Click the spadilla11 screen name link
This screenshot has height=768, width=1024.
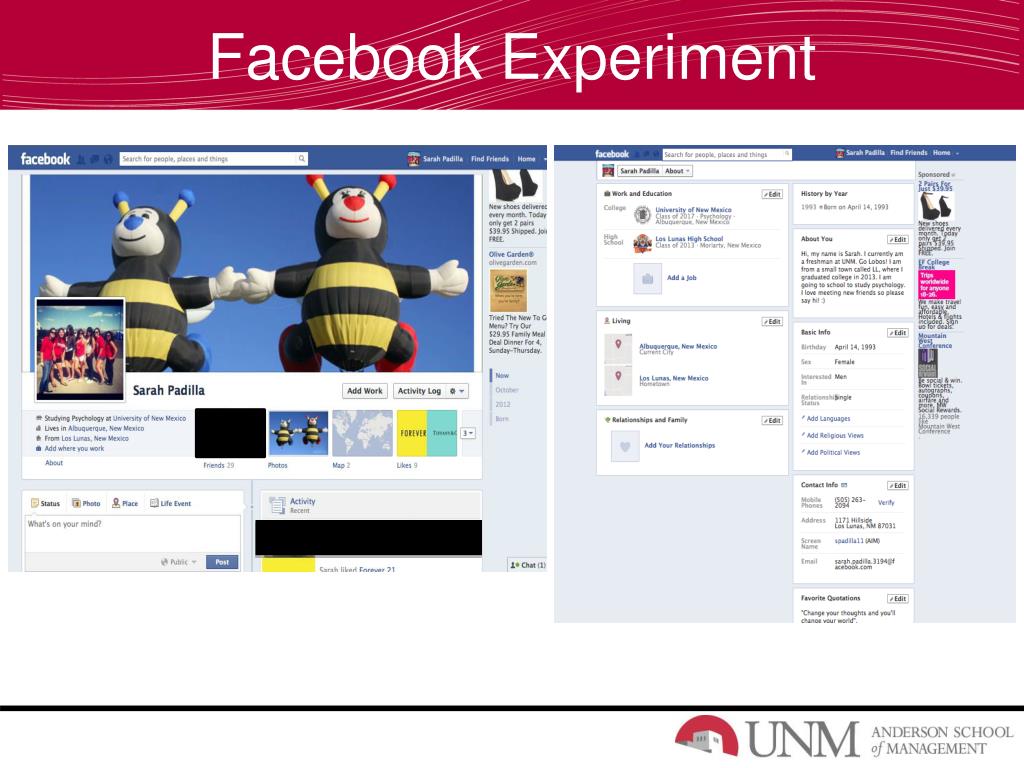[849, 541]
